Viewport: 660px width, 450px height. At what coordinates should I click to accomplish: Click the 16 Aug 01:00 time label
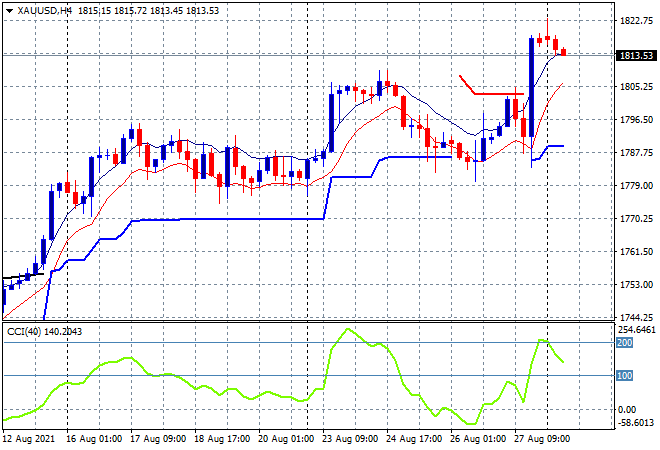pyautogui.click(x=94, y=439)
